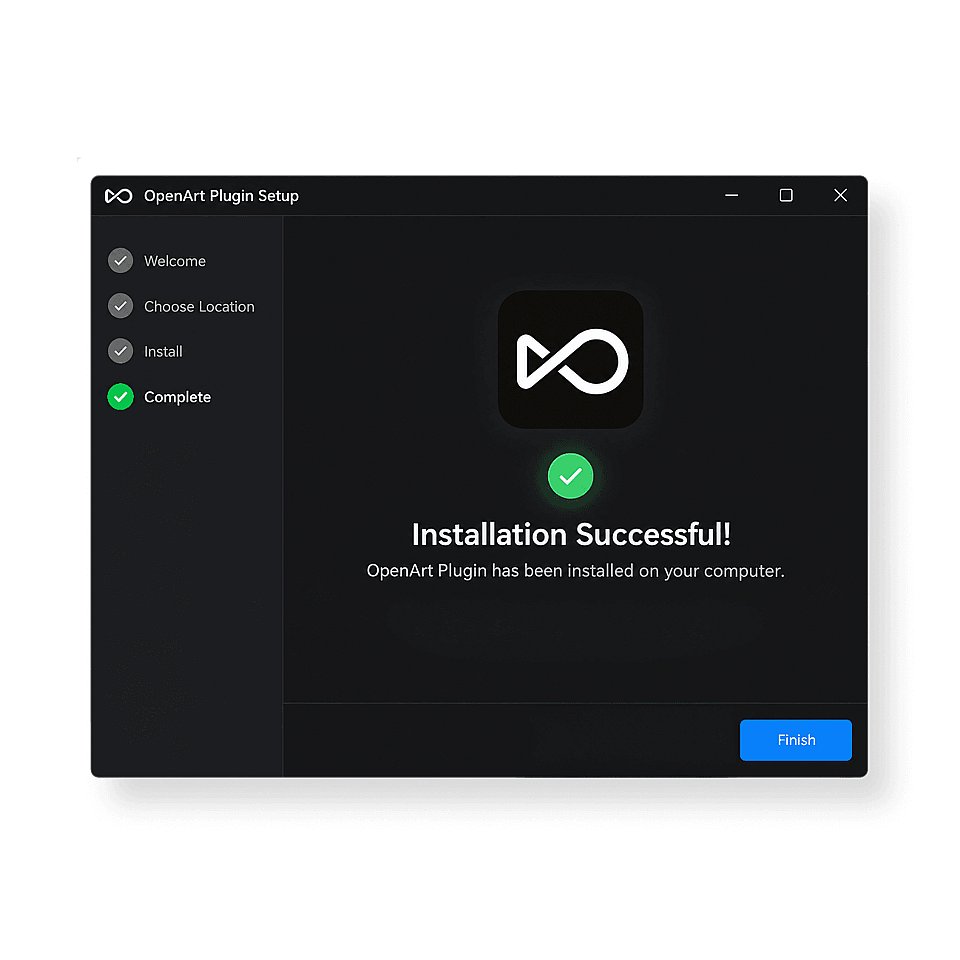Click the Welcome step checkmark icon

click(x=121, y=261)
